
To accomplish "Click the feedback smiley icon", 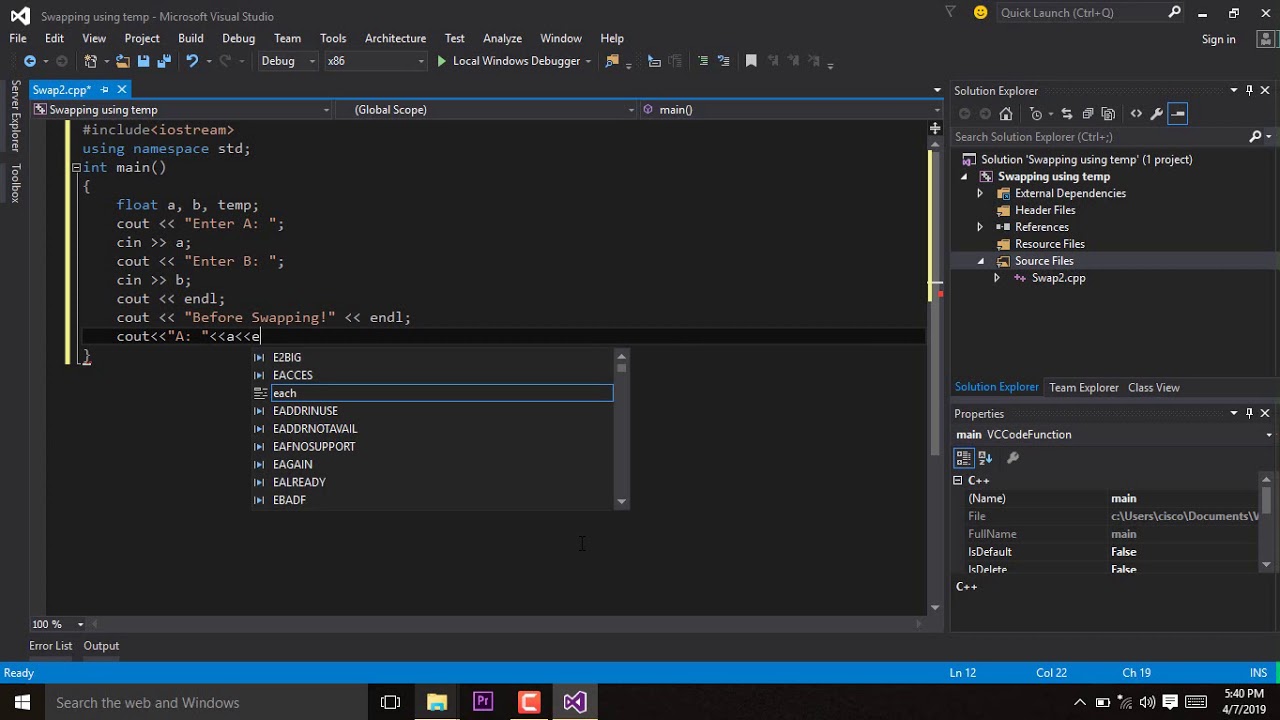I will click(x=980, y=13).
